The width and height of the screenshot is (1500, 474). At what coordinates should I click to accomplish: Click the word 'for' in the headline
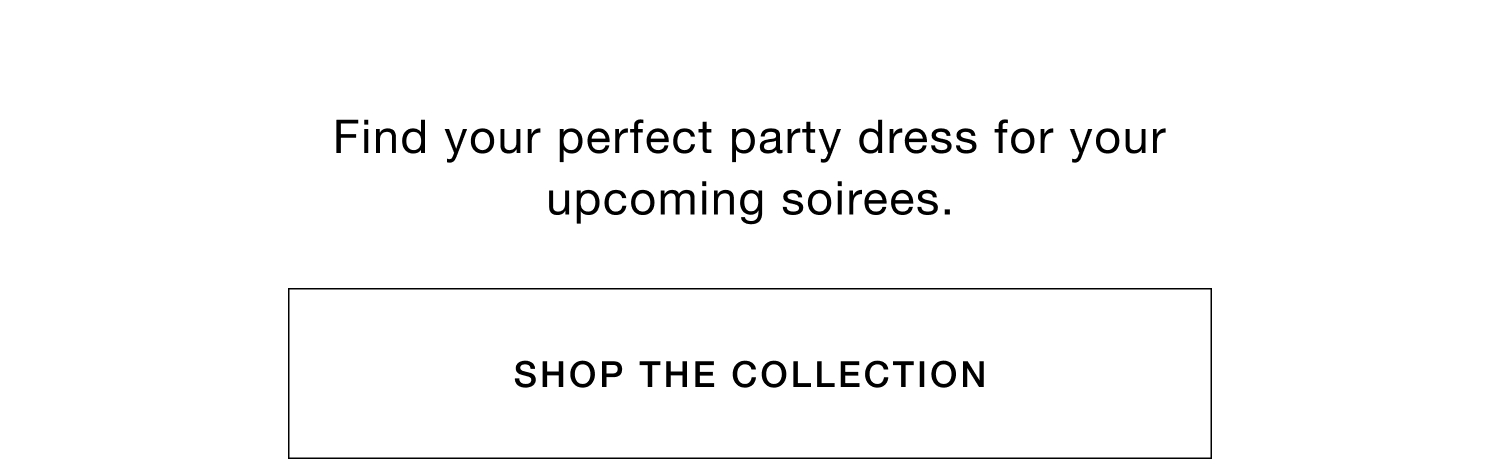(1024, 137)
